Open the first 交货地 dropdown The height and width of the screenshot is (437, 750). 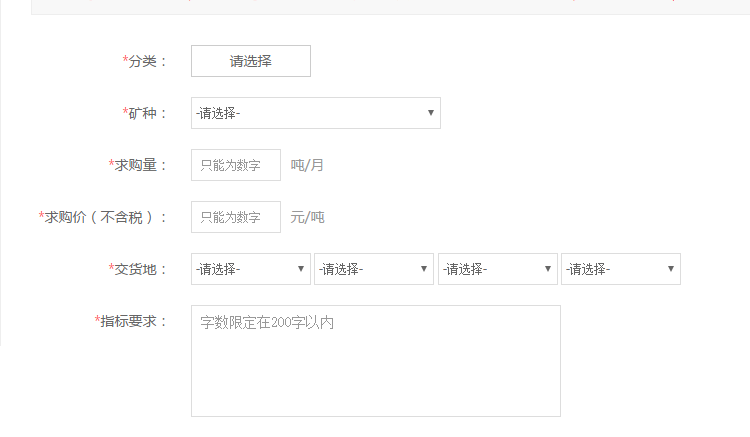point(250,269)
